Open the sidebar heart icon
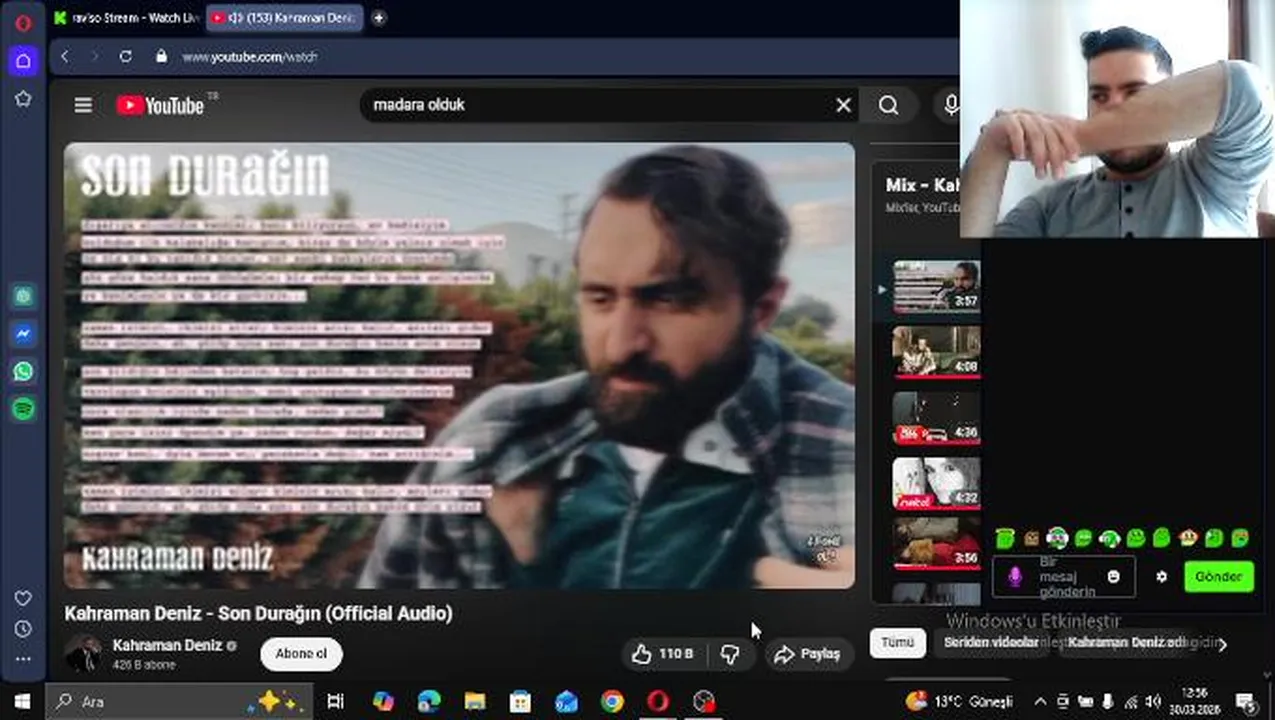Screen dimensions: 1275x720 point(23,598)
